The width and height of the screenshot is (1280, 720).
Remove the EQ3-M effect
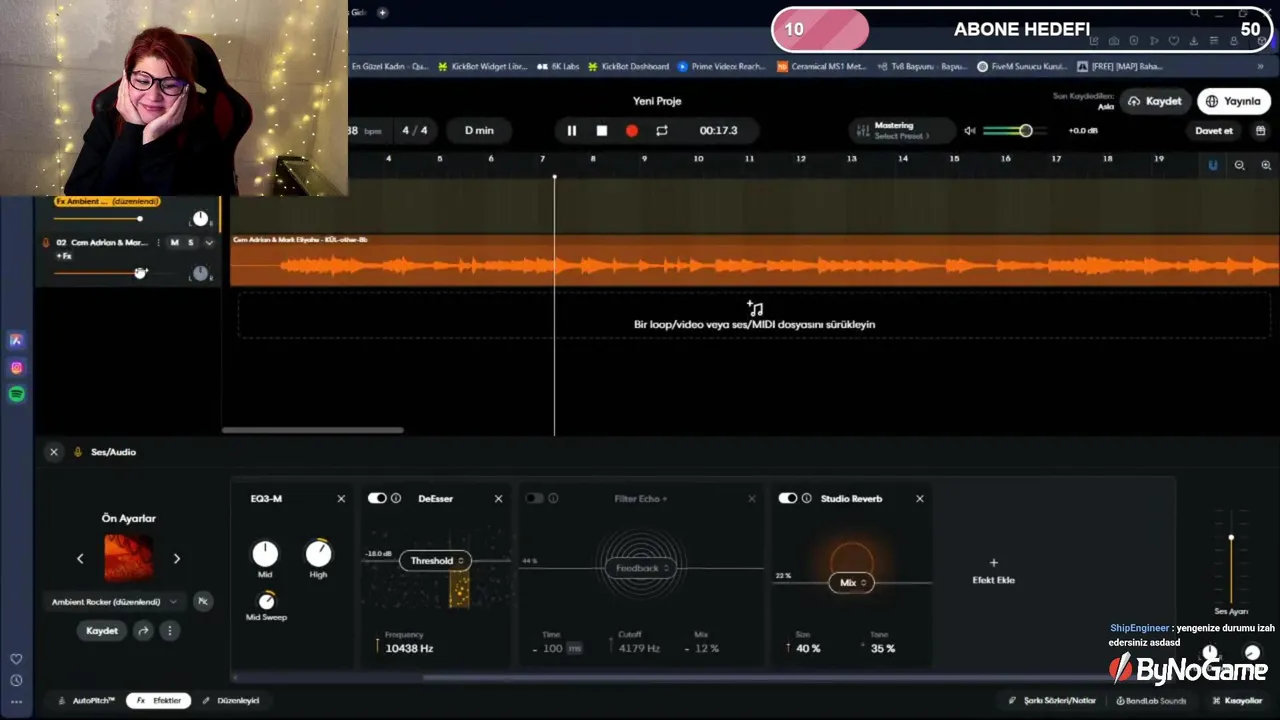click(341, 498)
